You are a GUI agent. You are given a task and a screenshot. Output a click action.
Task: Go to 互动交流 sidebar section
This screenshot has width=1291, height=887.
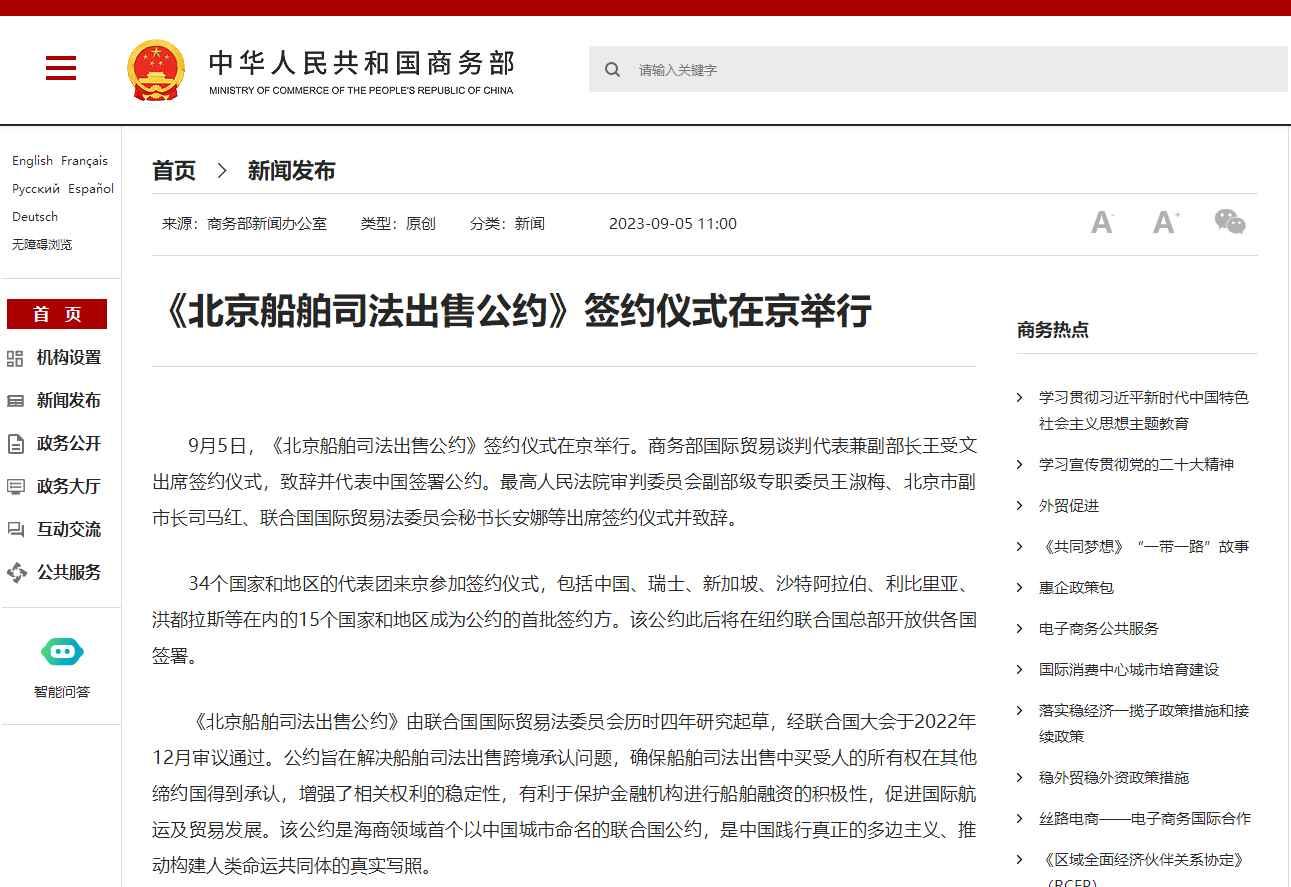pos(68,530)
